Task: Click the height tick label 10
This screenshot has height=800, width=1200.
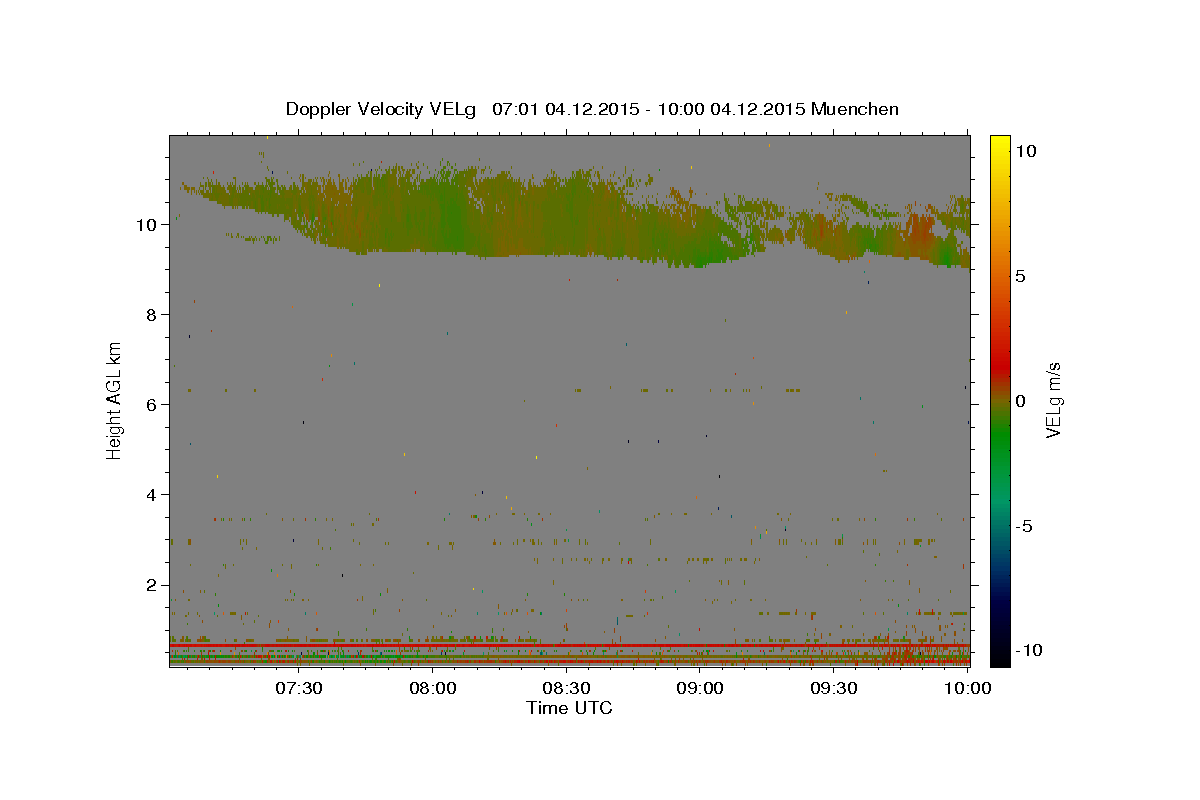Action: [x=148, y=224]
